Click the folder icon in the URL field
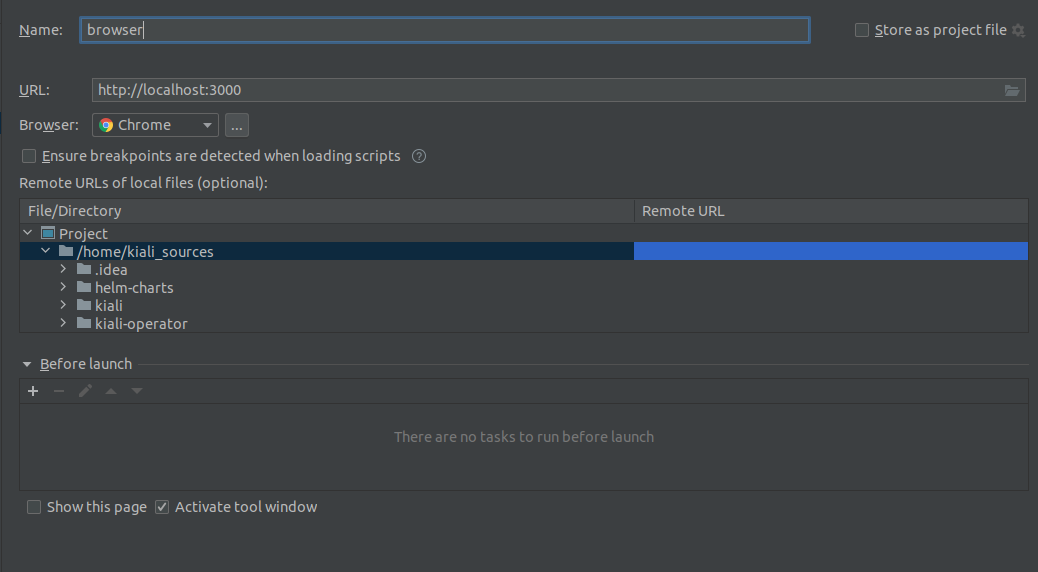 (x=1012, y=91)
